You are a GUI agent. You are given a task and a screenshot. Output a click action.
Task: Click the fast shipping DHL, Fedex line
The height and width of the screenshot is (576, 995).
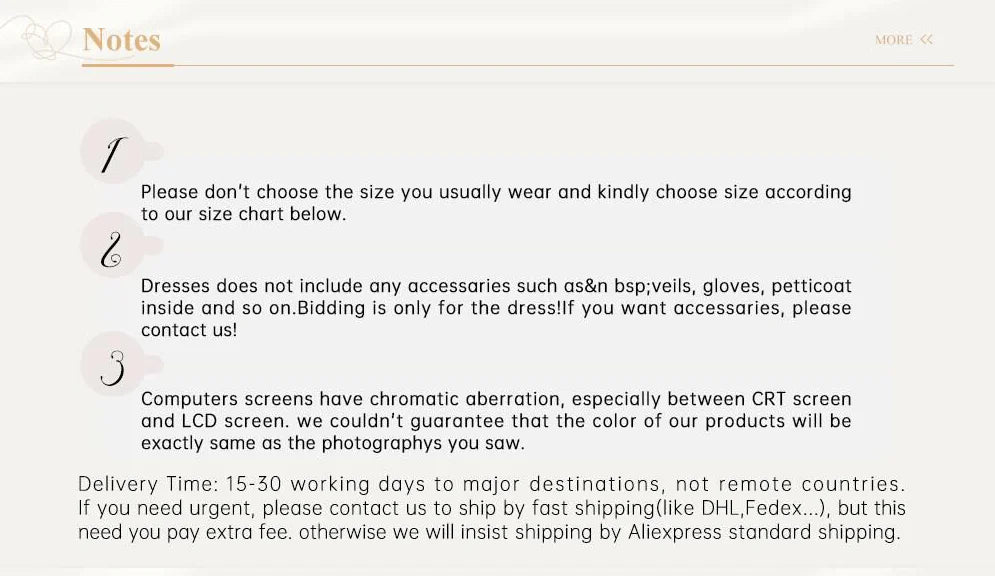pyautogui.click(x=492, y=508)
